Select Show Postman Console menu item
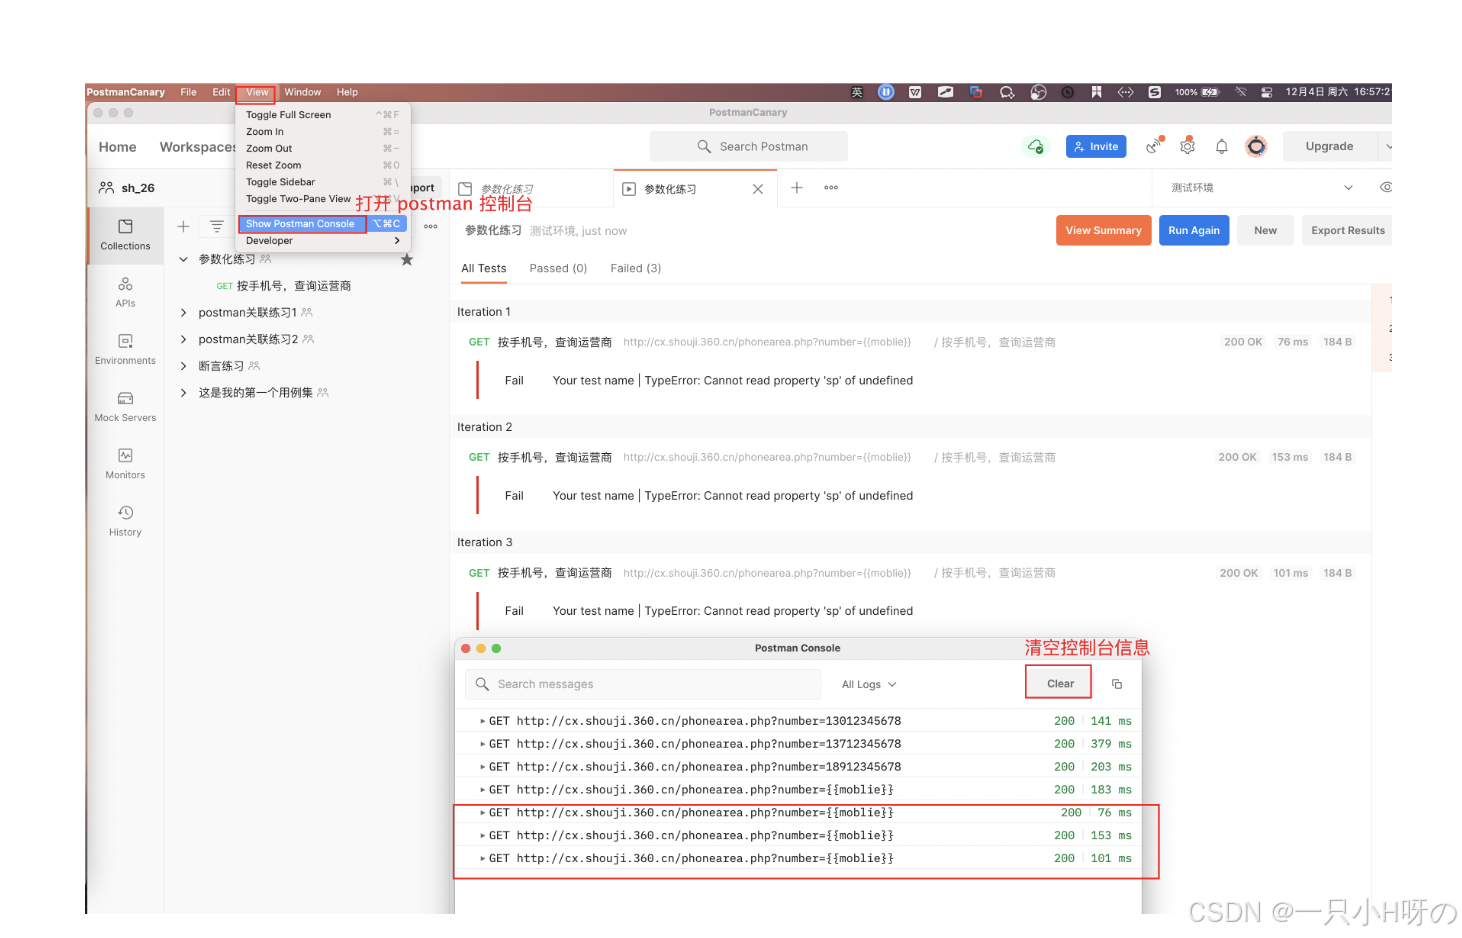The height and width of the screenshot is (938, 1462). pos(322,224)
